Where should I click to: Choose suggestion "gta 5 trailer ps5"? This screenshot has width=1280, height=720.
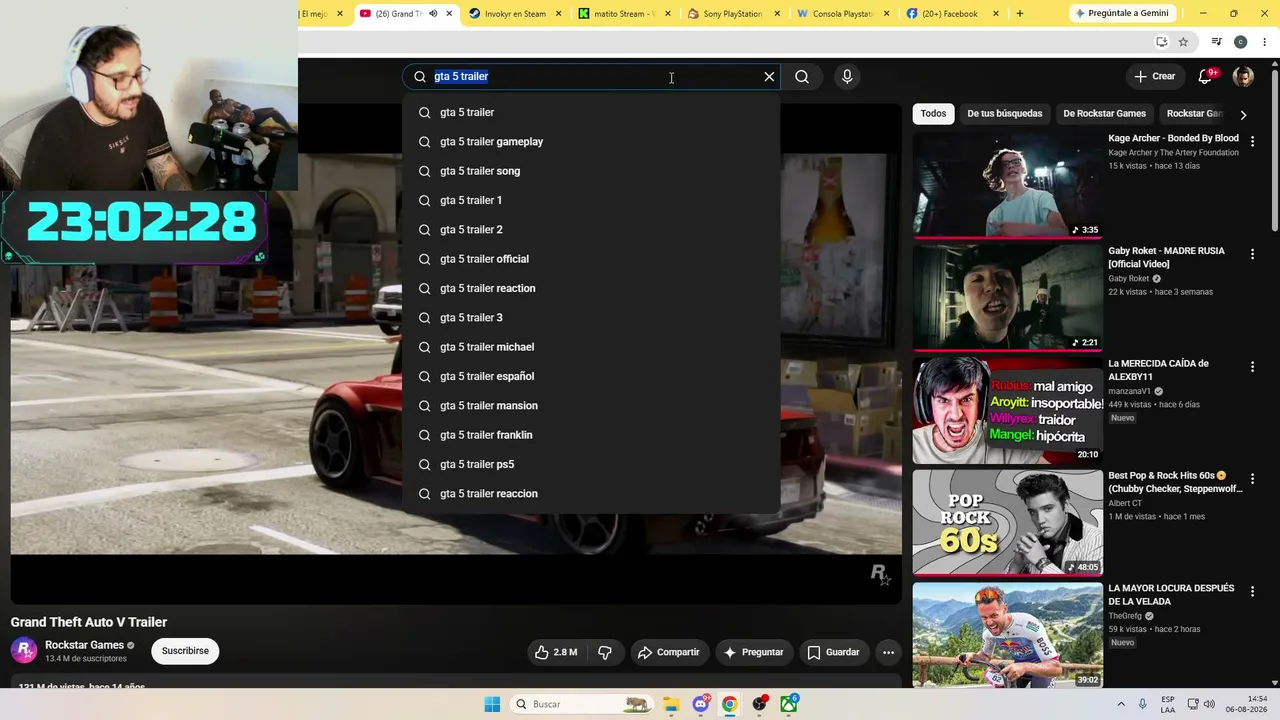coord(591,464)
